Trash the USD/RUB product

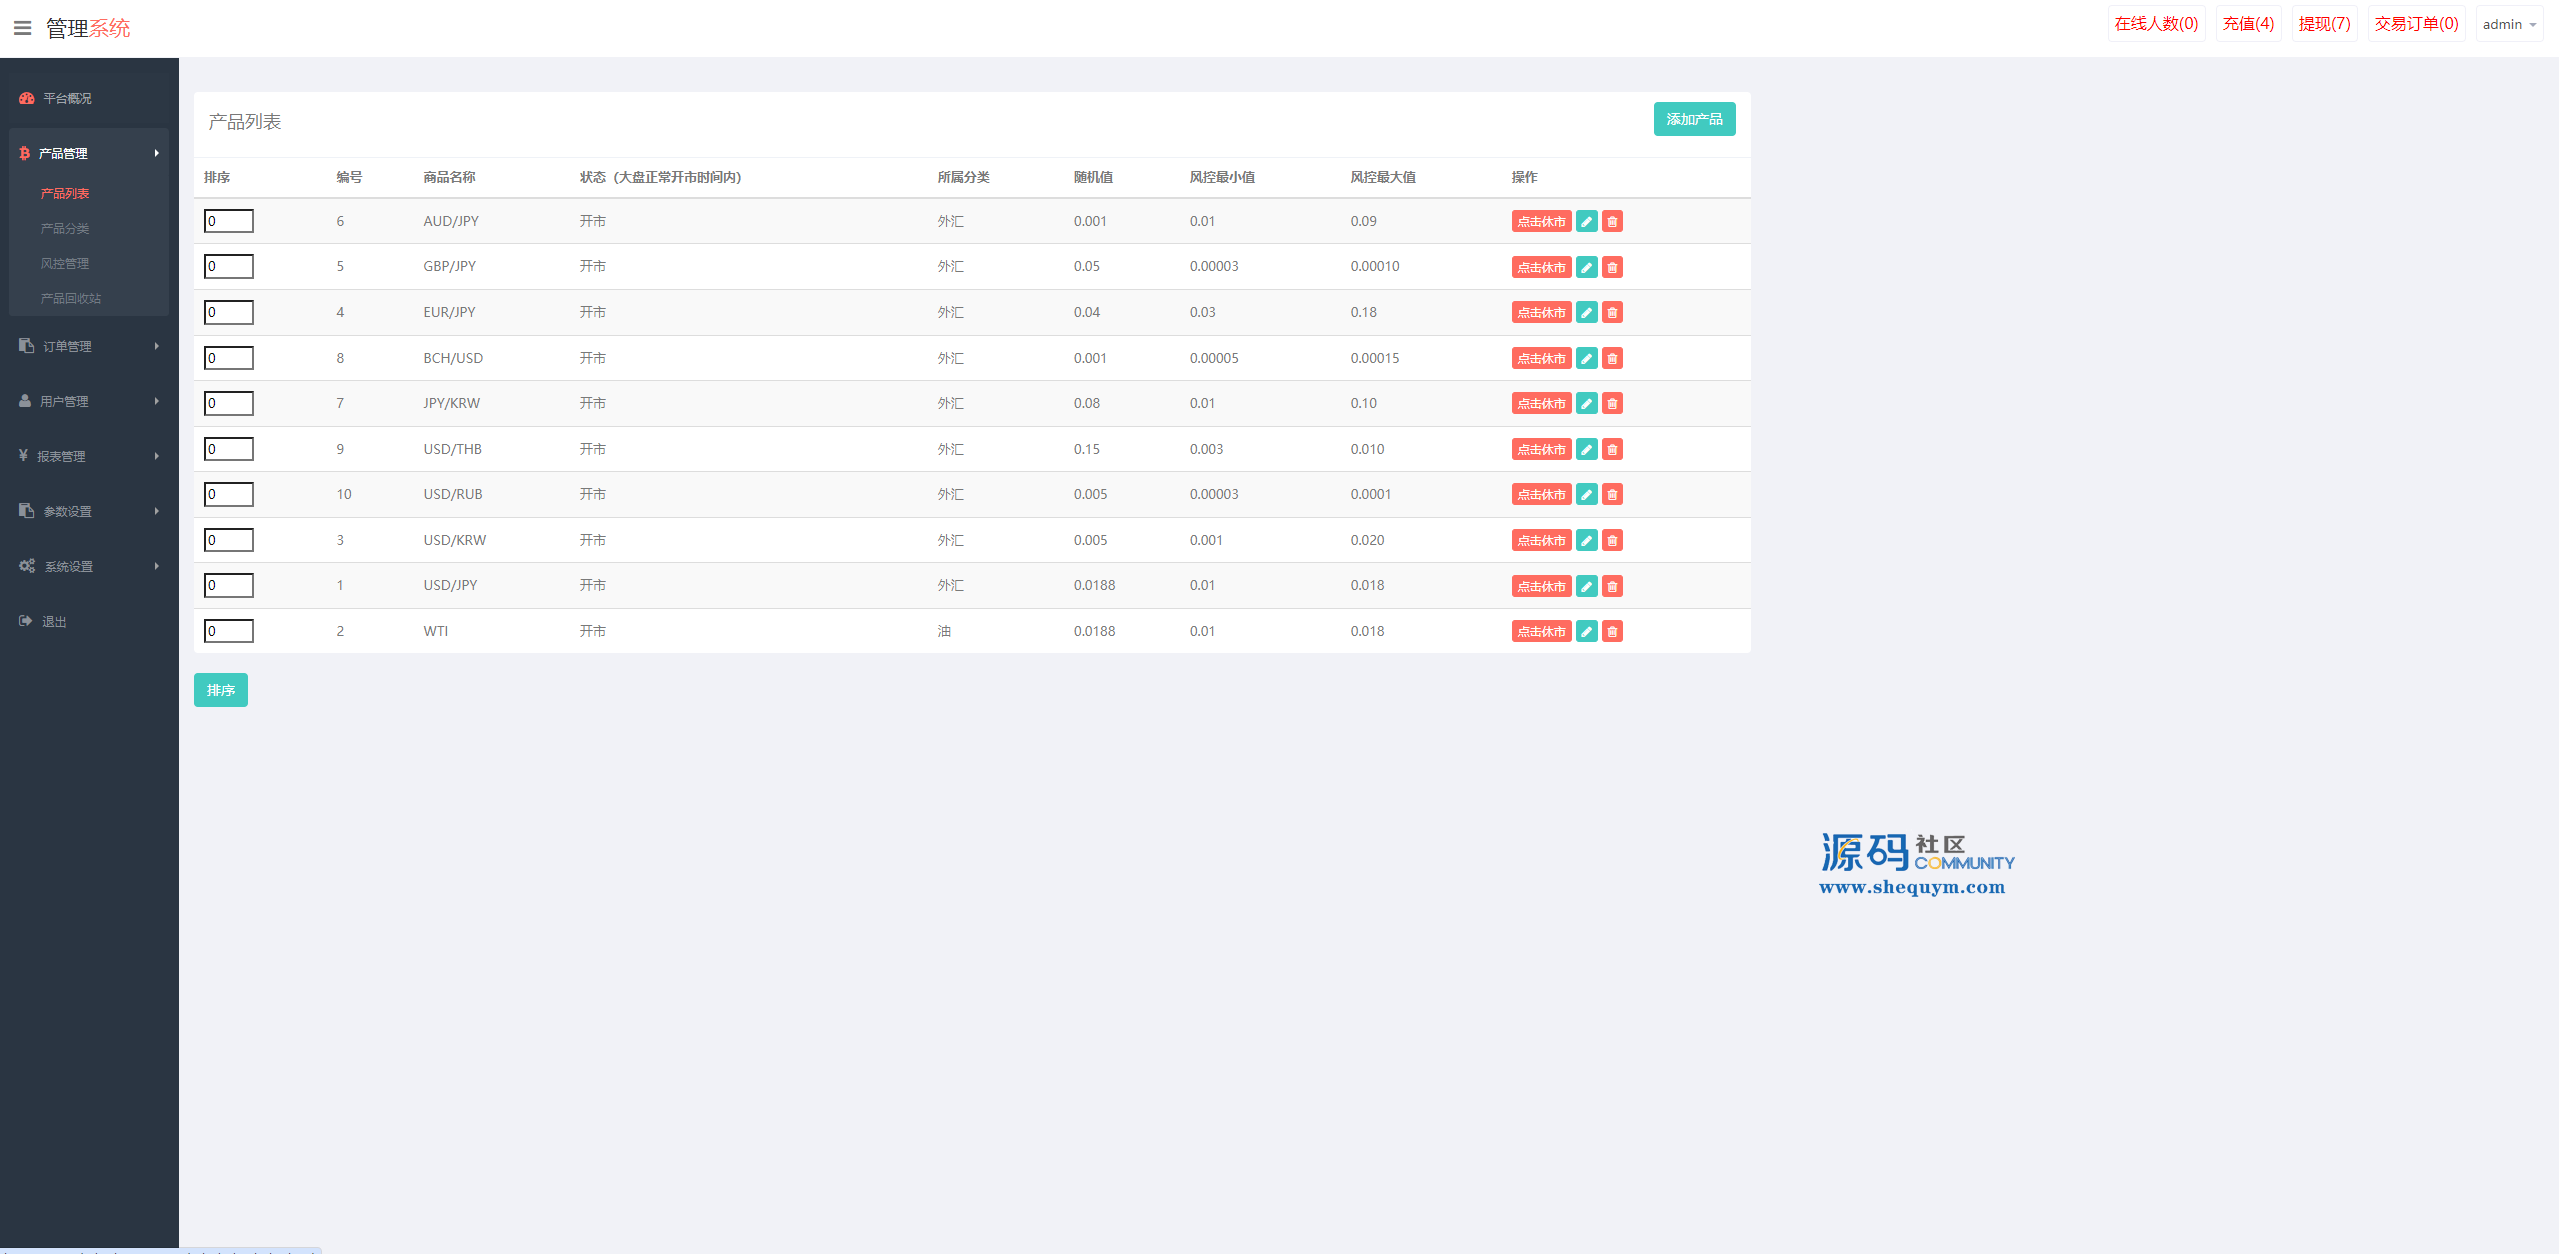point(1612,494)
